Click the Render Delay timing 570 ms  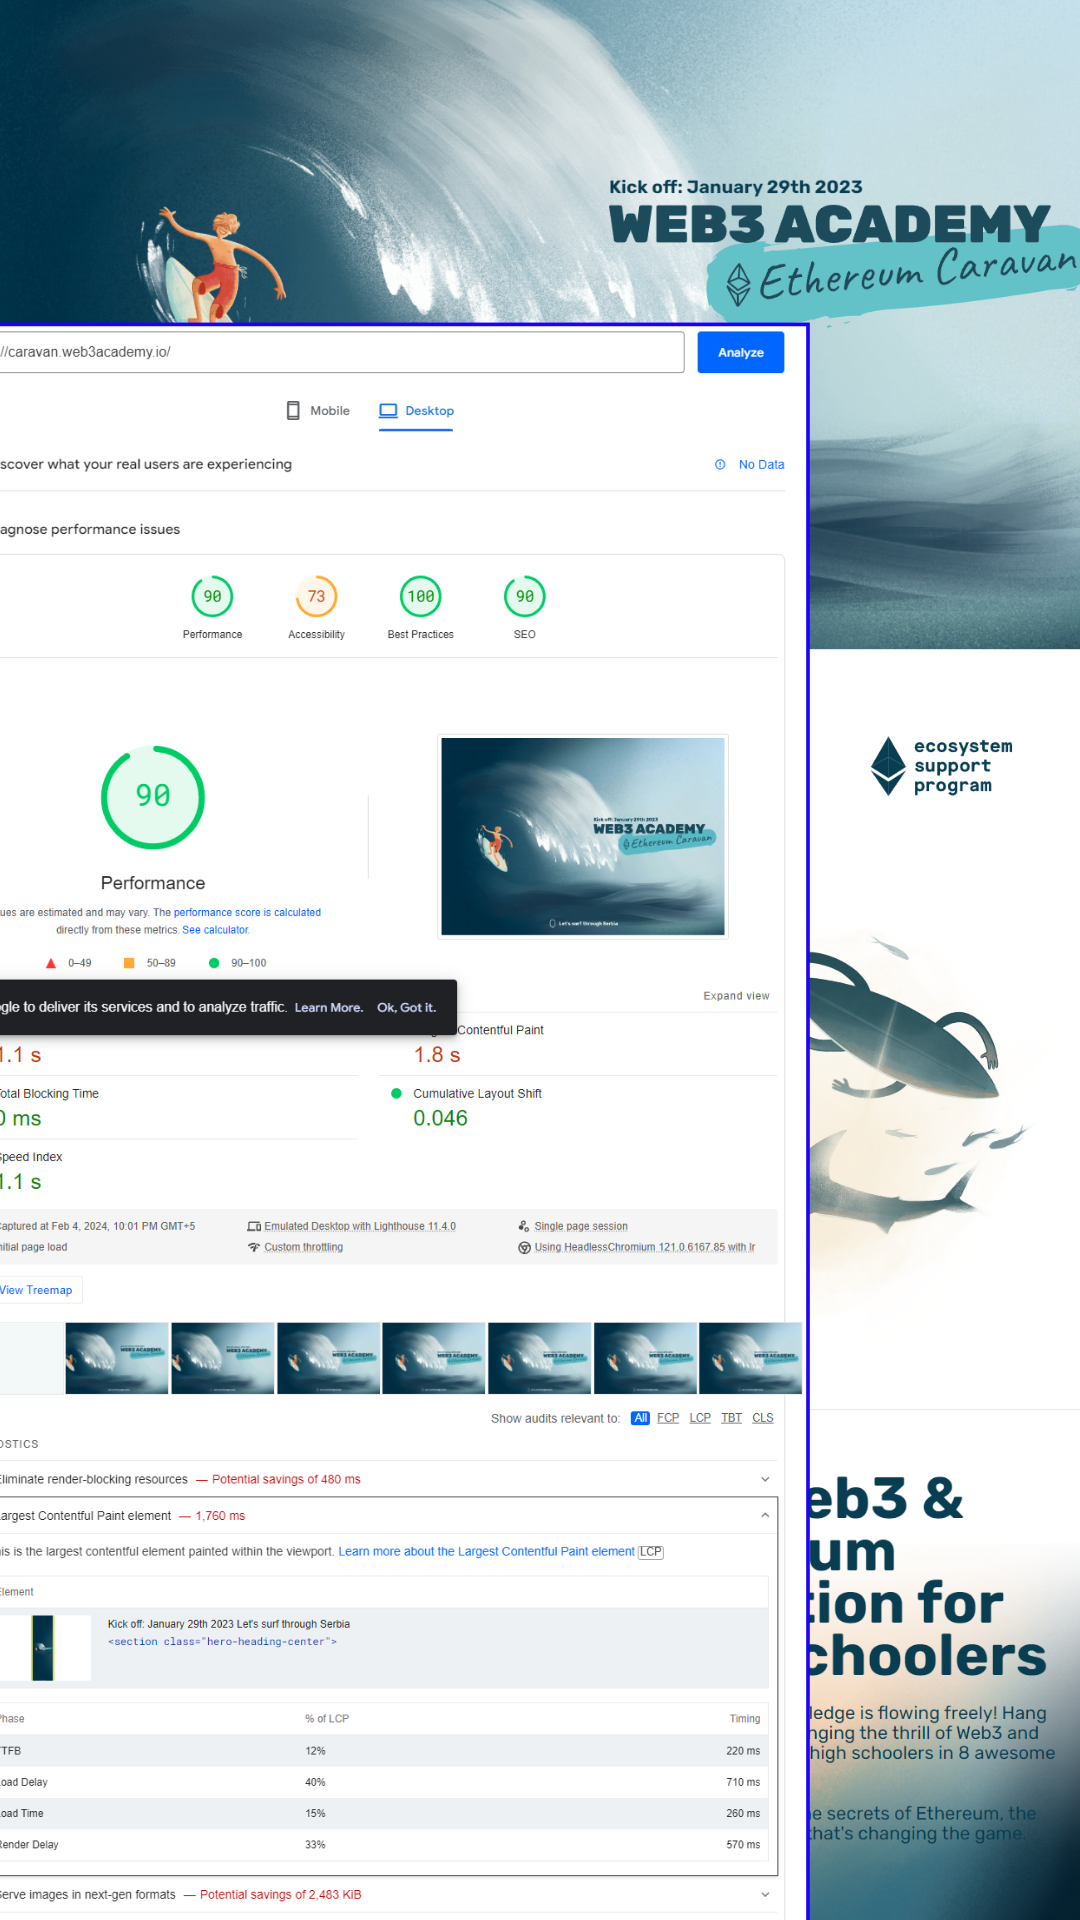743,1844
